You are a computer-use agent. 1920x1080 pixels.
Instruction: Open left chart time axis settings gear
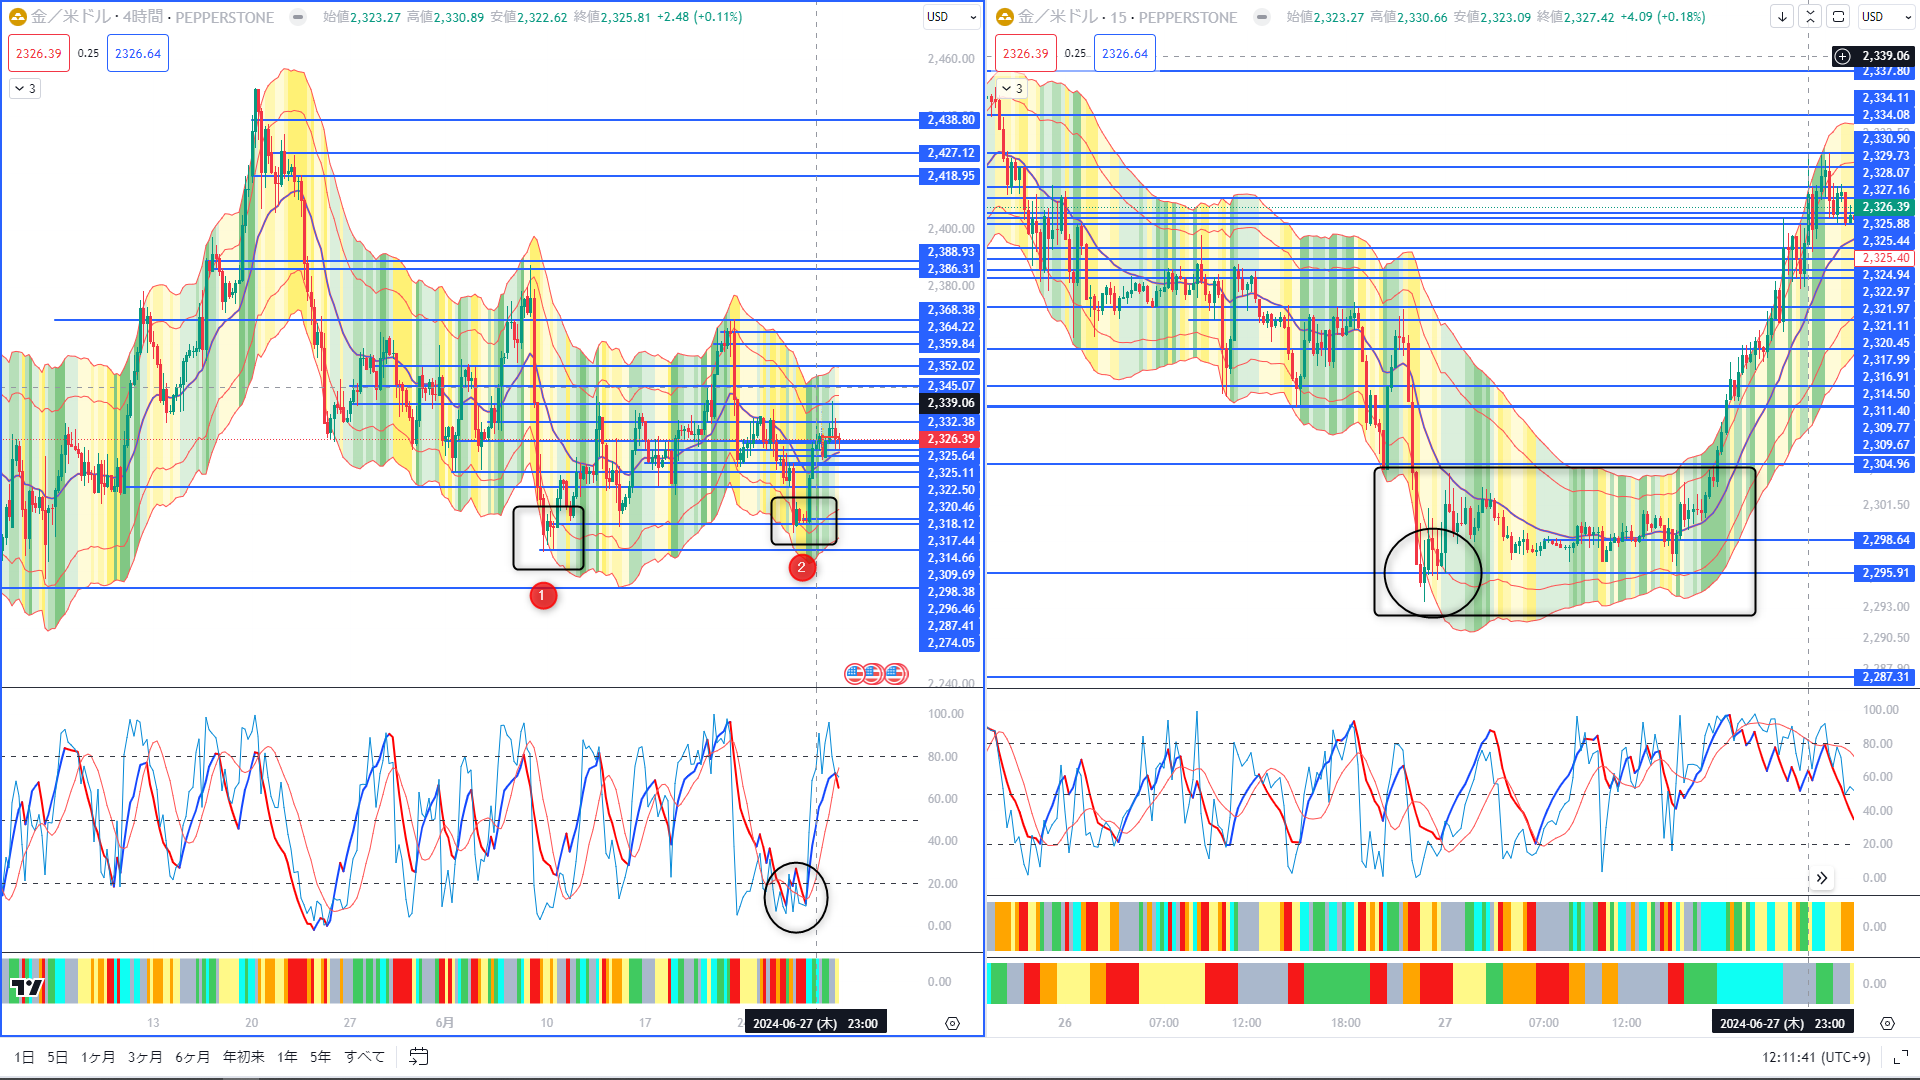[952, 1023]
